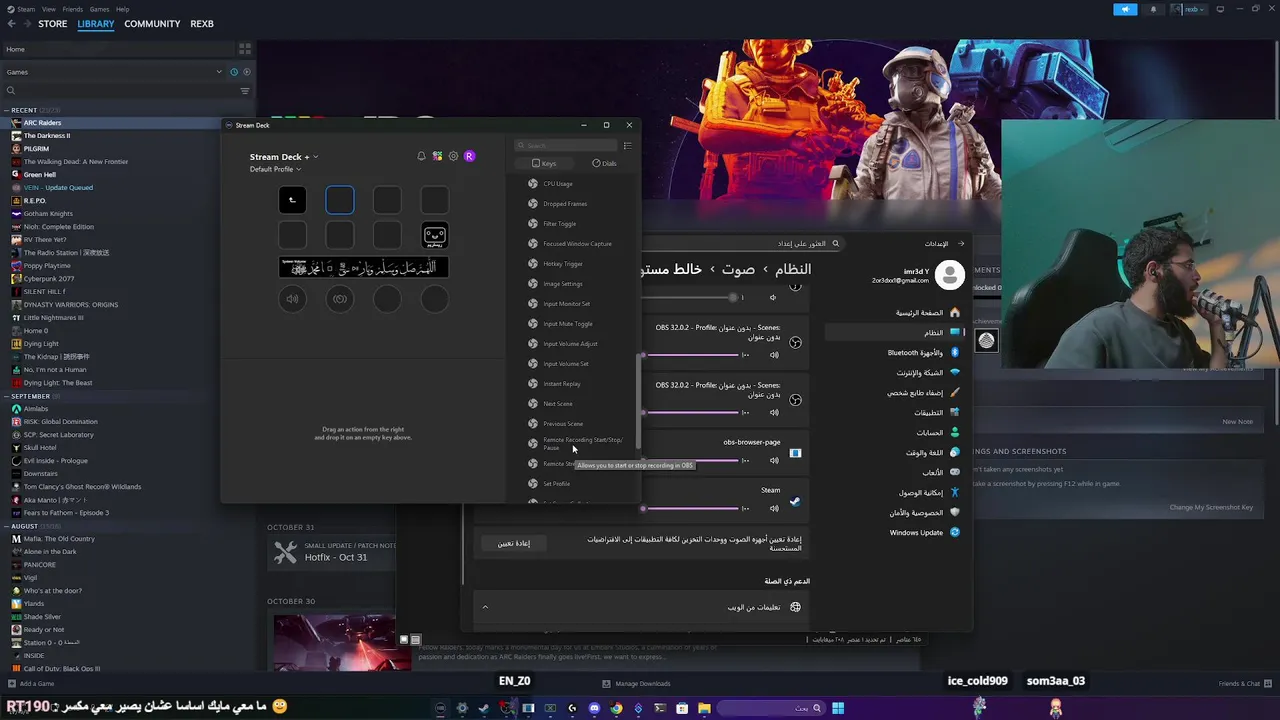
Task: Mute Steam app volume speaker in mixer
Action: click(x=774, y=508)
